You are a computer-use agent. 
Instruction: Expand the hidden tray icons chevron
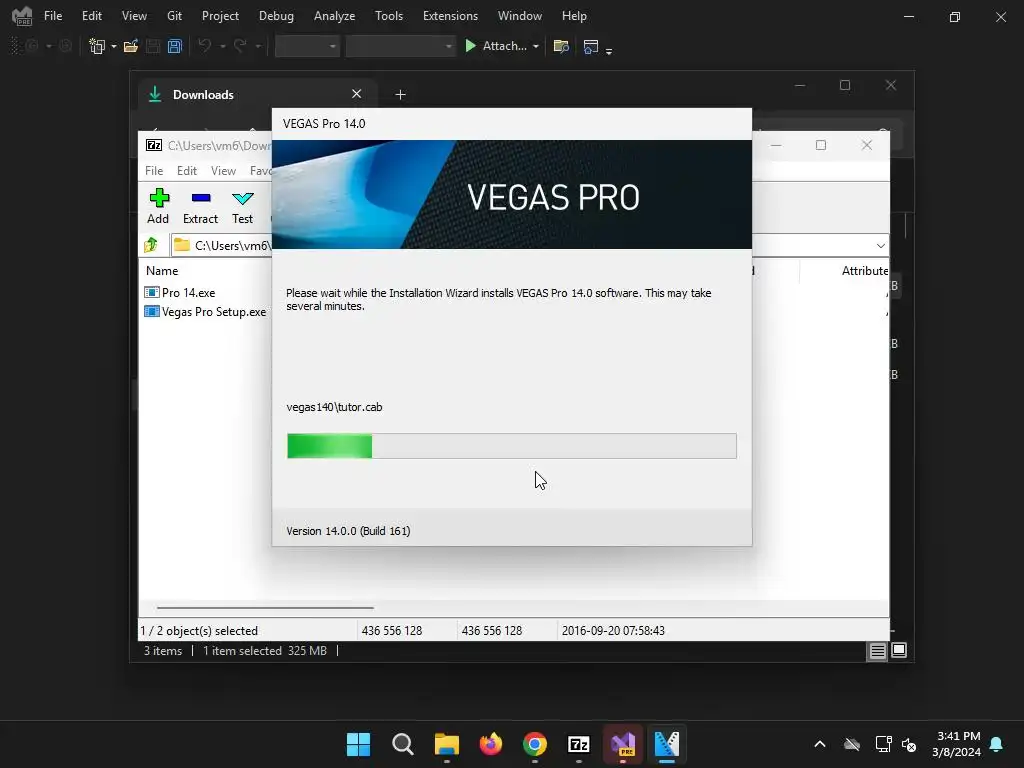pos(820,744)
